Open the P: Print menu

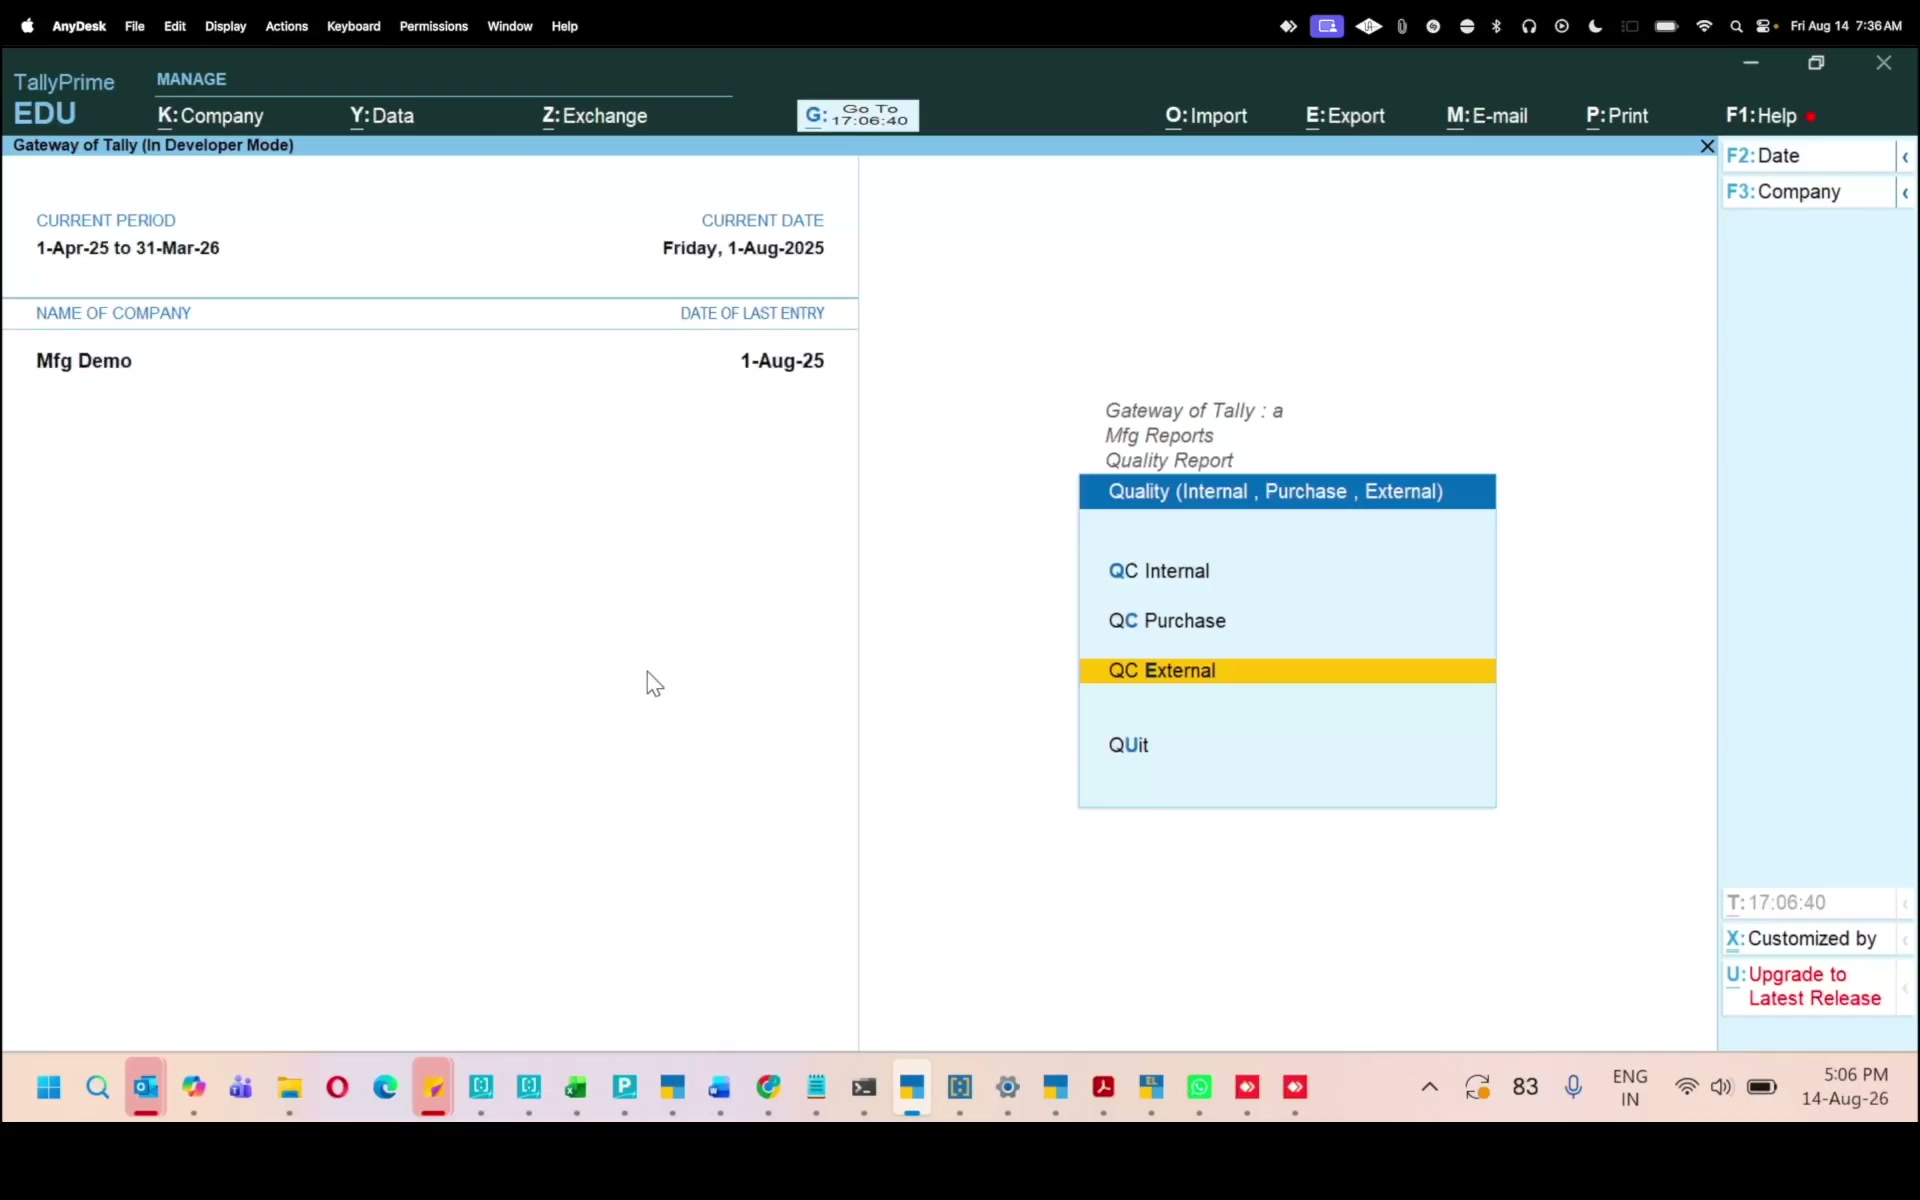pos(1617,116)
